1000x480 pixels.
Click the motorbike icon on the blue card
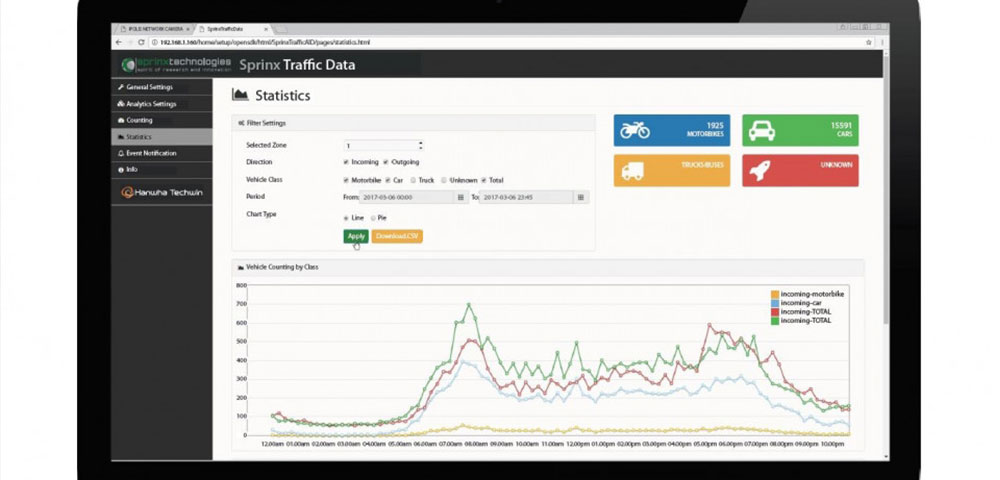635,130
